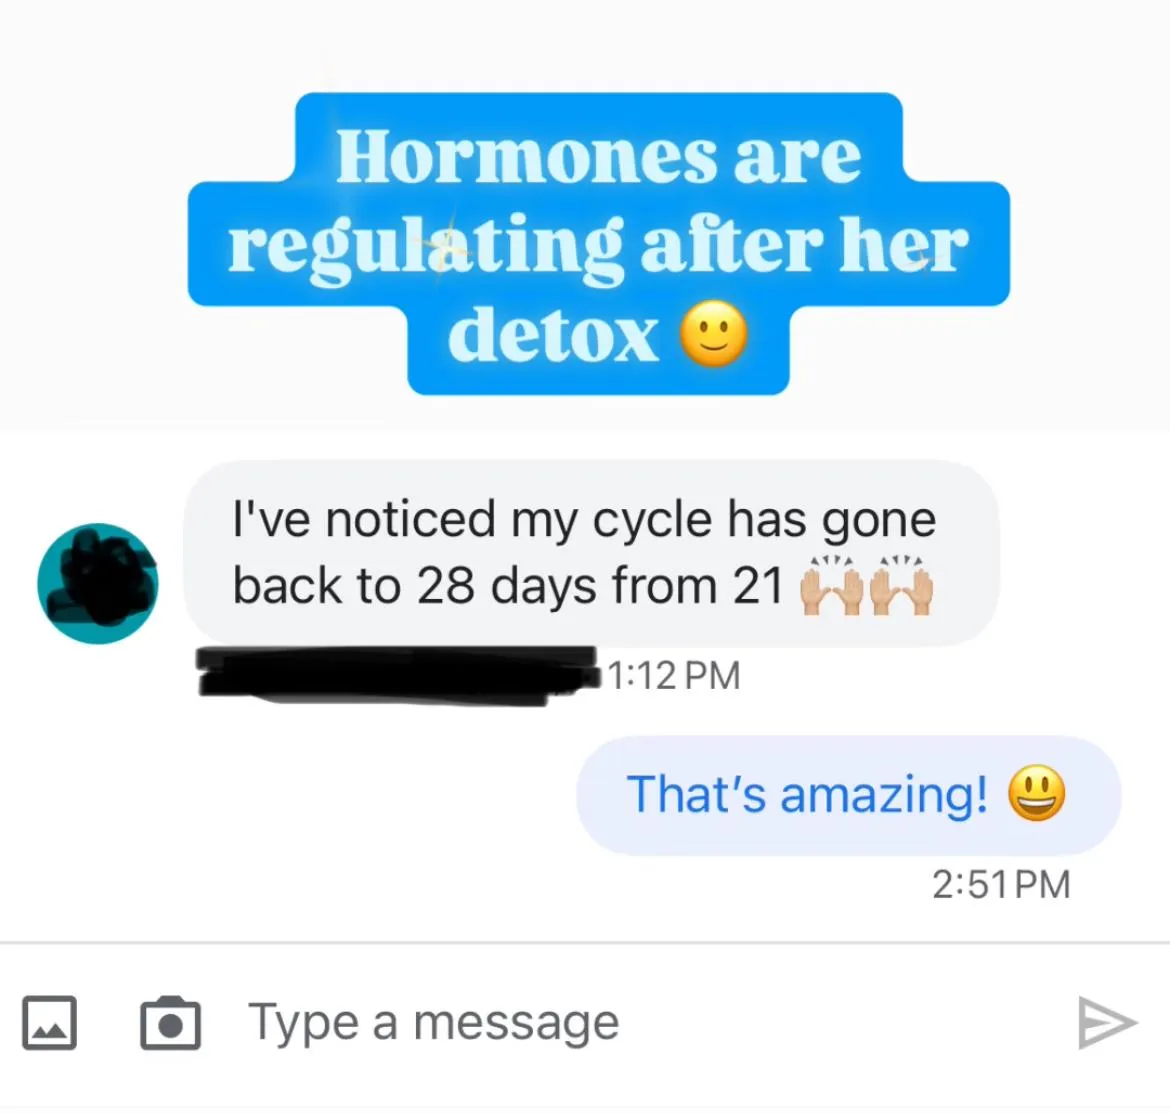1170x1113 pixels.
Task: Click the 2:51 PM timestamp
Action: point(1001,885)
